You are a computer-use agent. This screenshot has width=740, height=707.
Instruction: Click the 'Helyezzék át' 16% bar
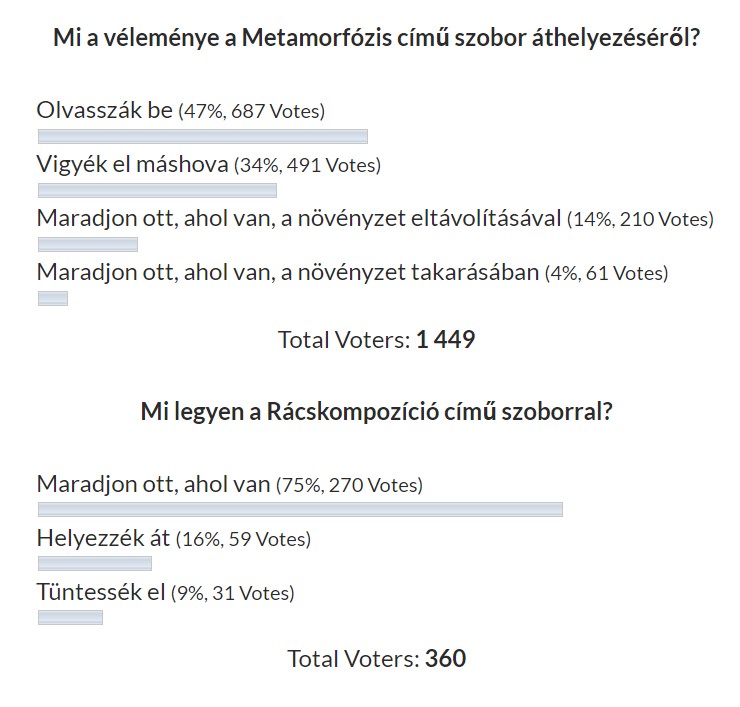coord(95,564)
